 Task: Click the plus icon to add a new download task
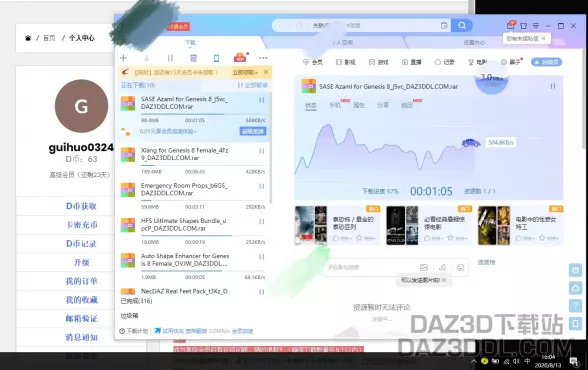123,58
